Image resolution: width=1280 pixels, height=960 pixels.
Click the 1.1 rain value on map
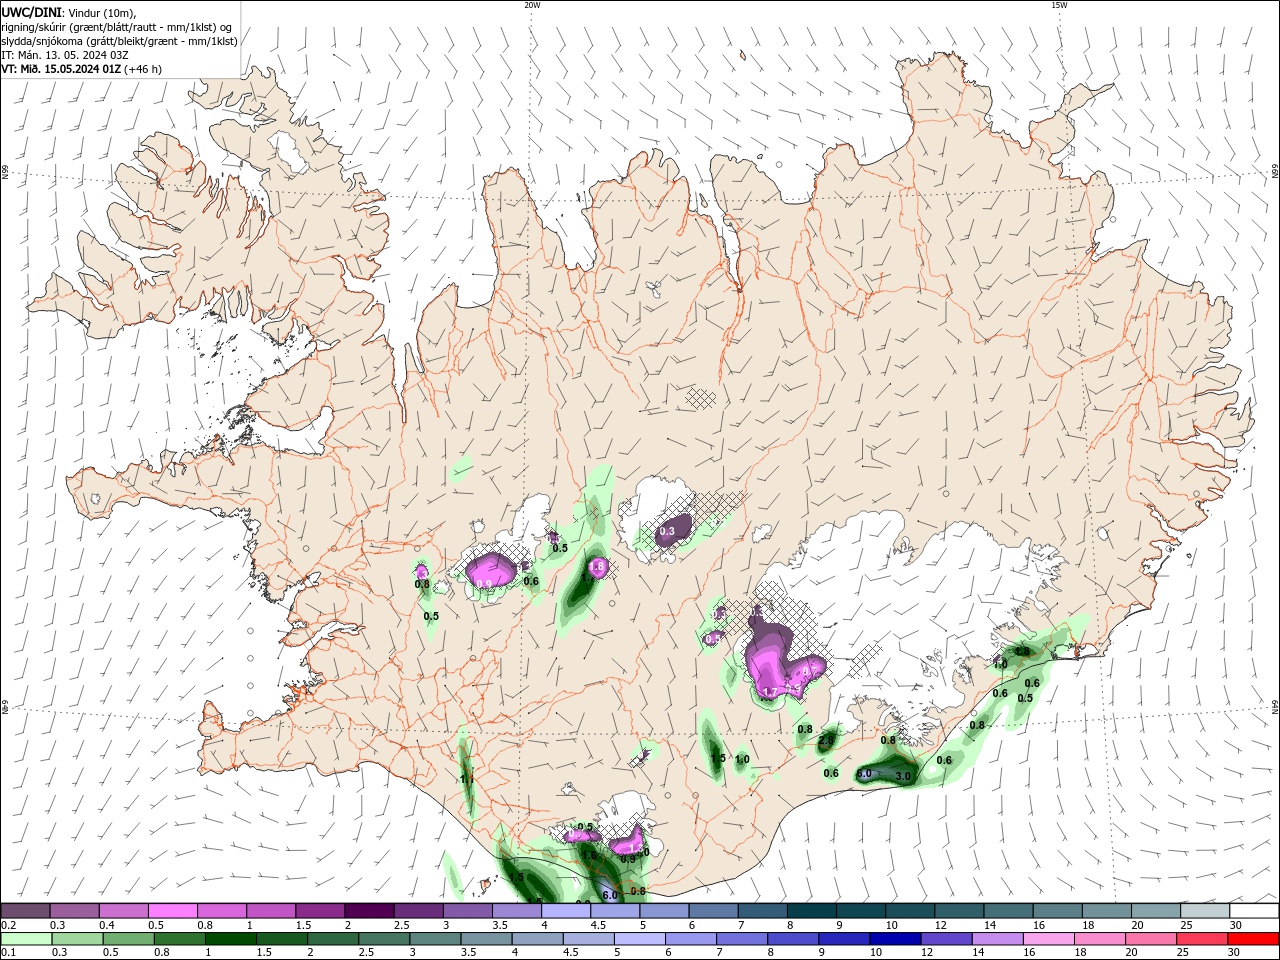pos(467,779)
